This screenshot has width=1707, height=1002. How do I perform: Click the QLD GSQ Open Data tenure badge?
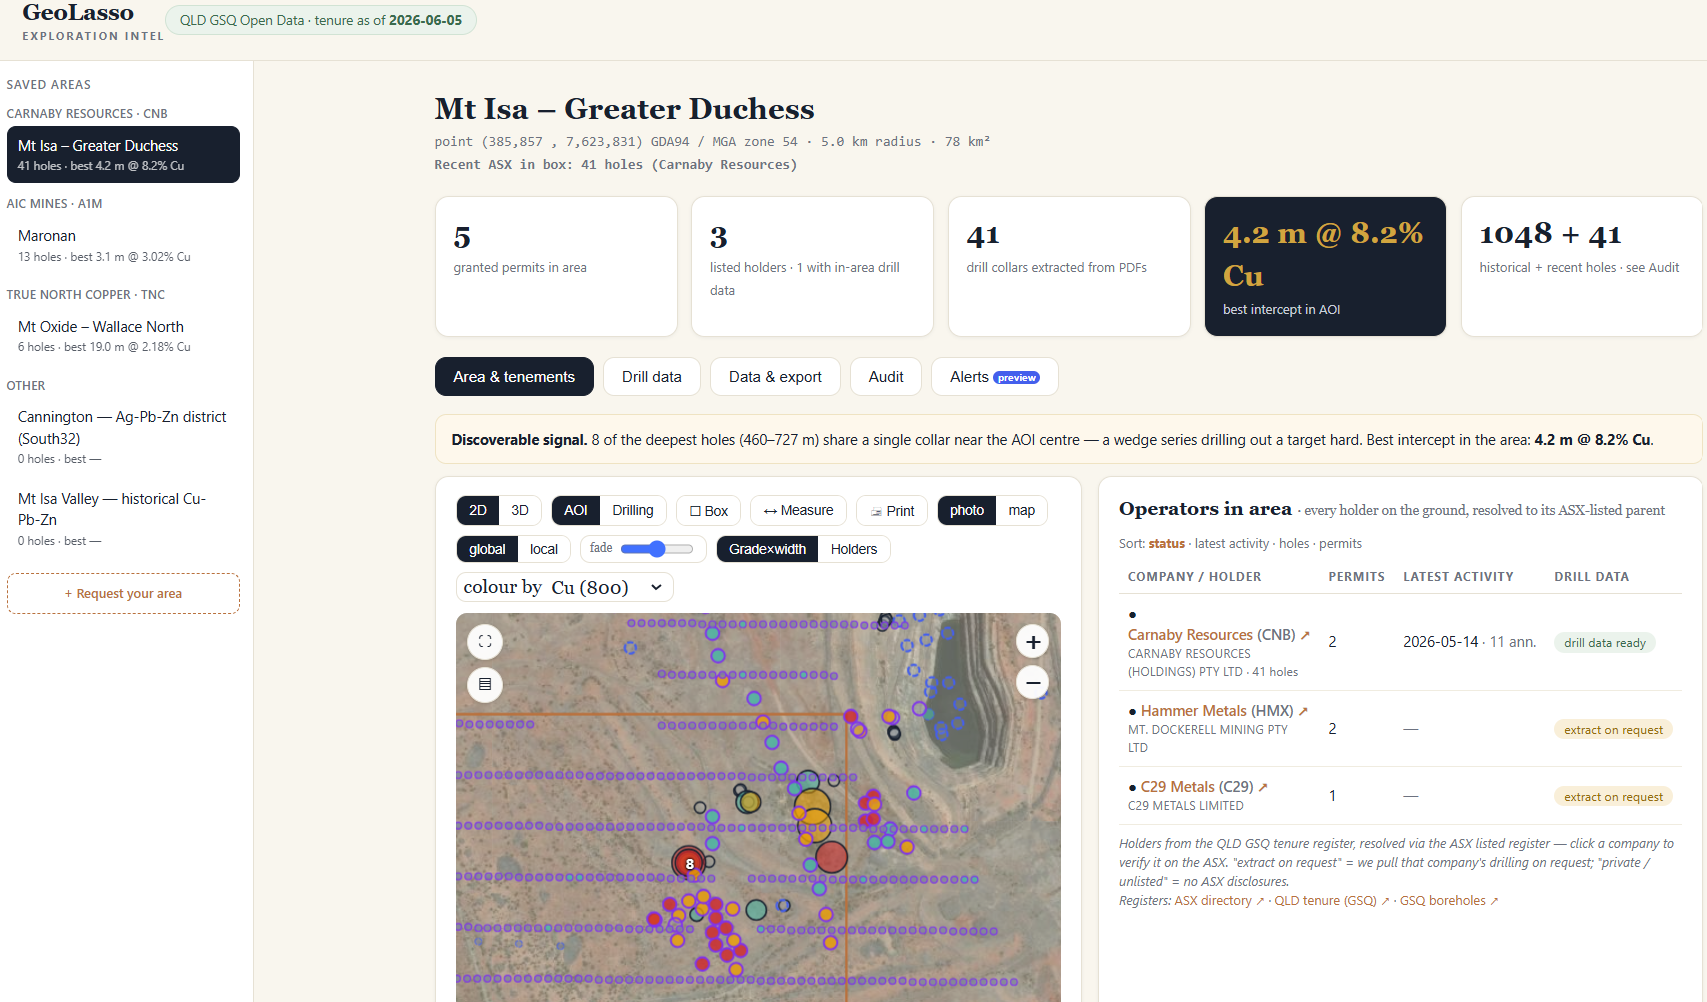[x=321, y=20]
